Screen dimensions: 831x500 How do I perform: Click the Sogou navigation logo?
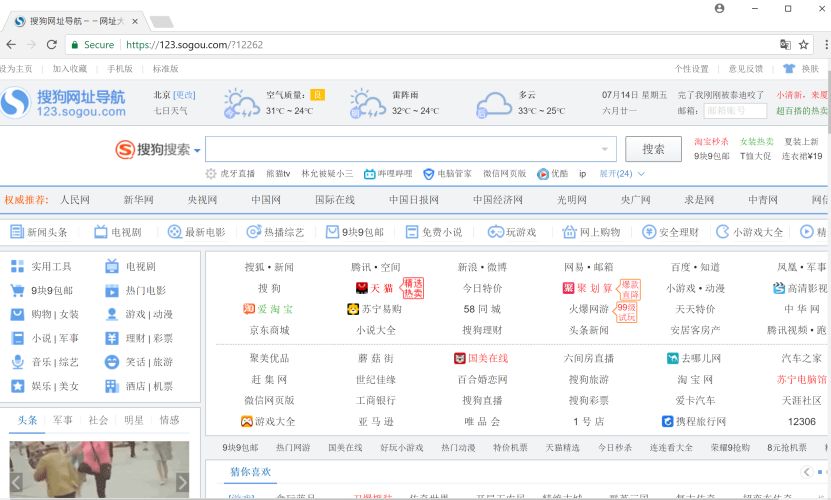[64, 103]
